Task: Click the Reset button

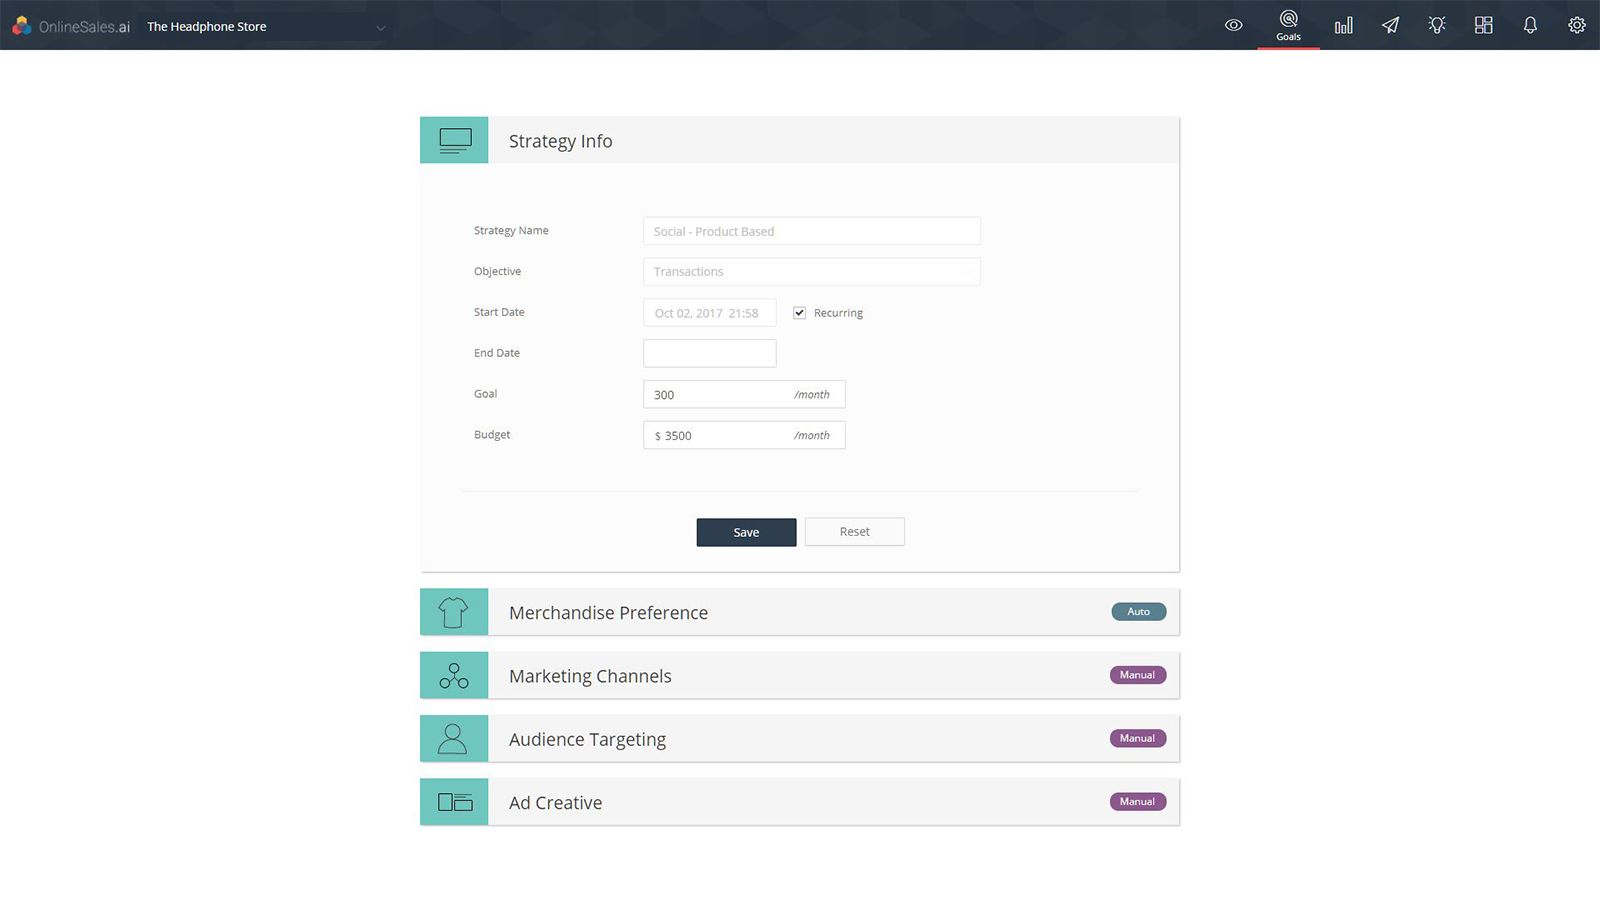Action: click(854, 531)
